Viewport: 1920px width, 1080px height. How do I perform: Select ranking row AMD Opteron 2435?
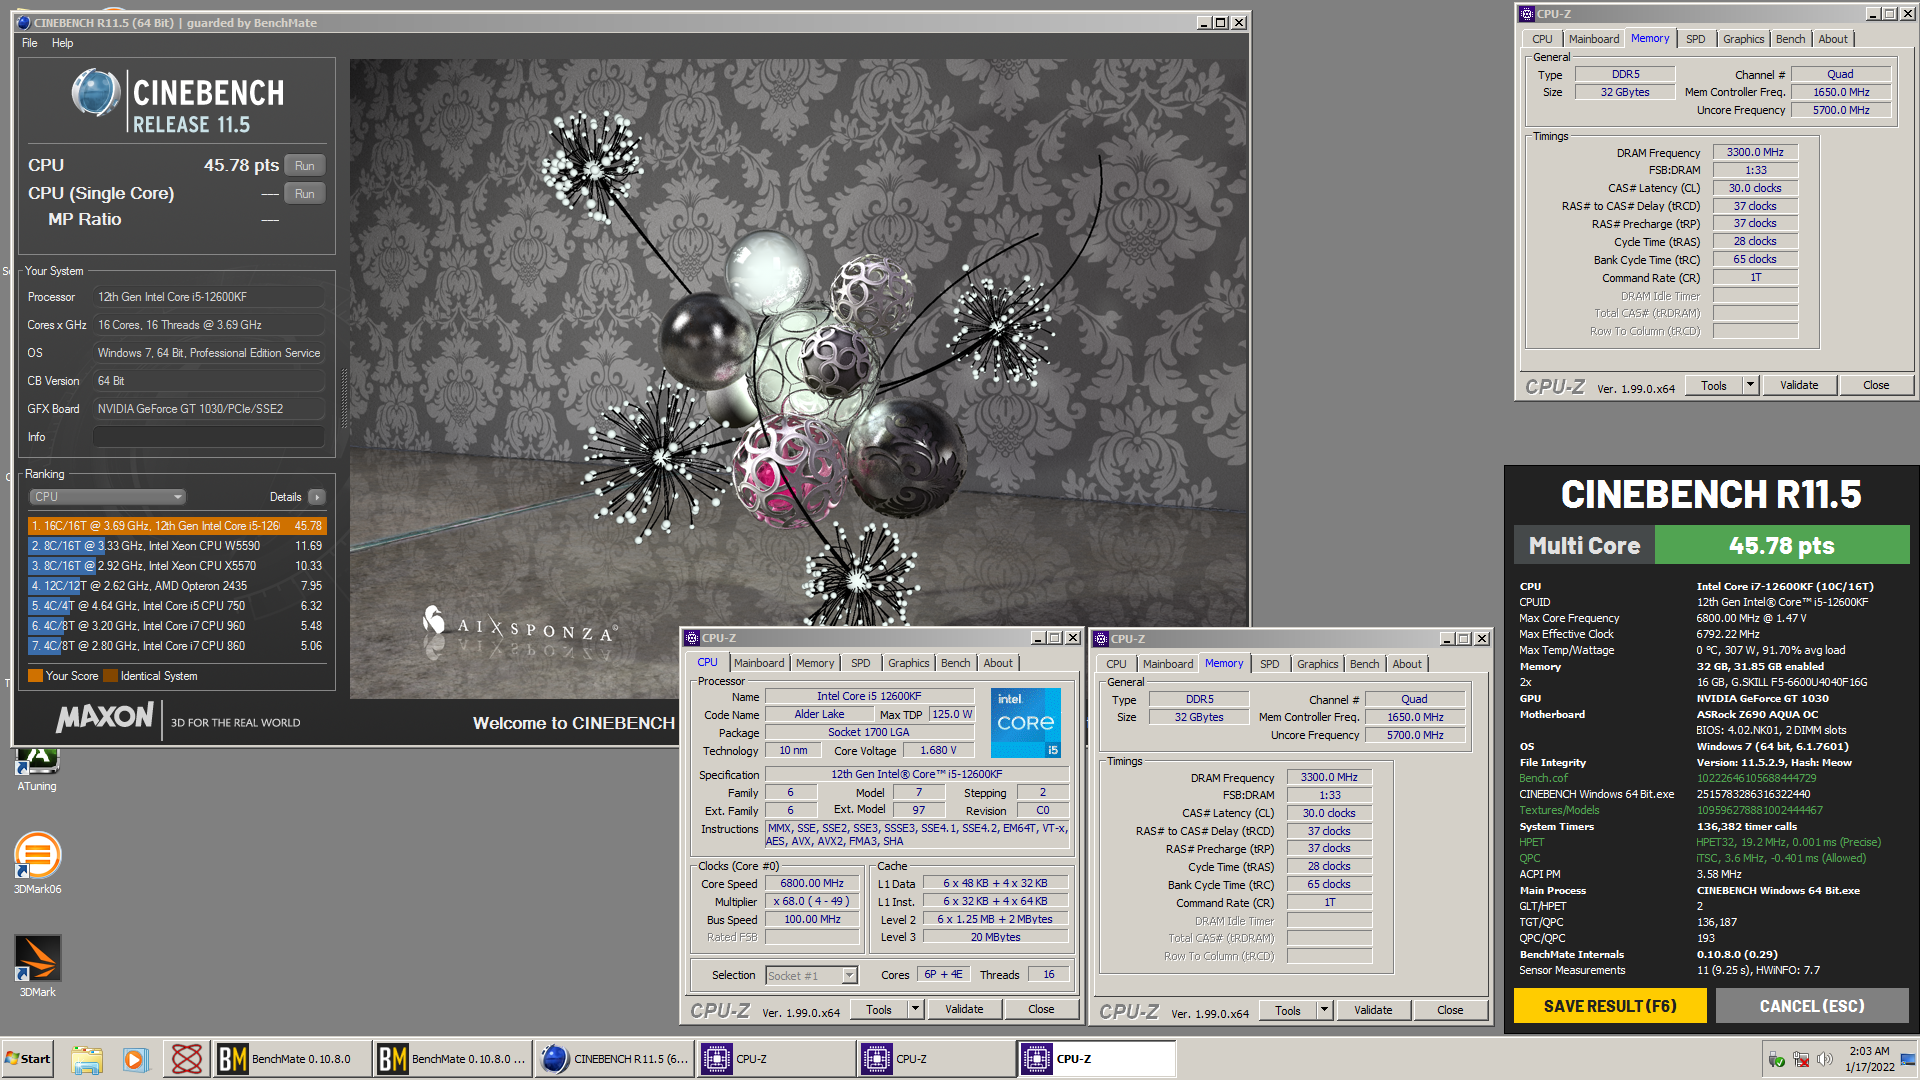coord(177,586)
